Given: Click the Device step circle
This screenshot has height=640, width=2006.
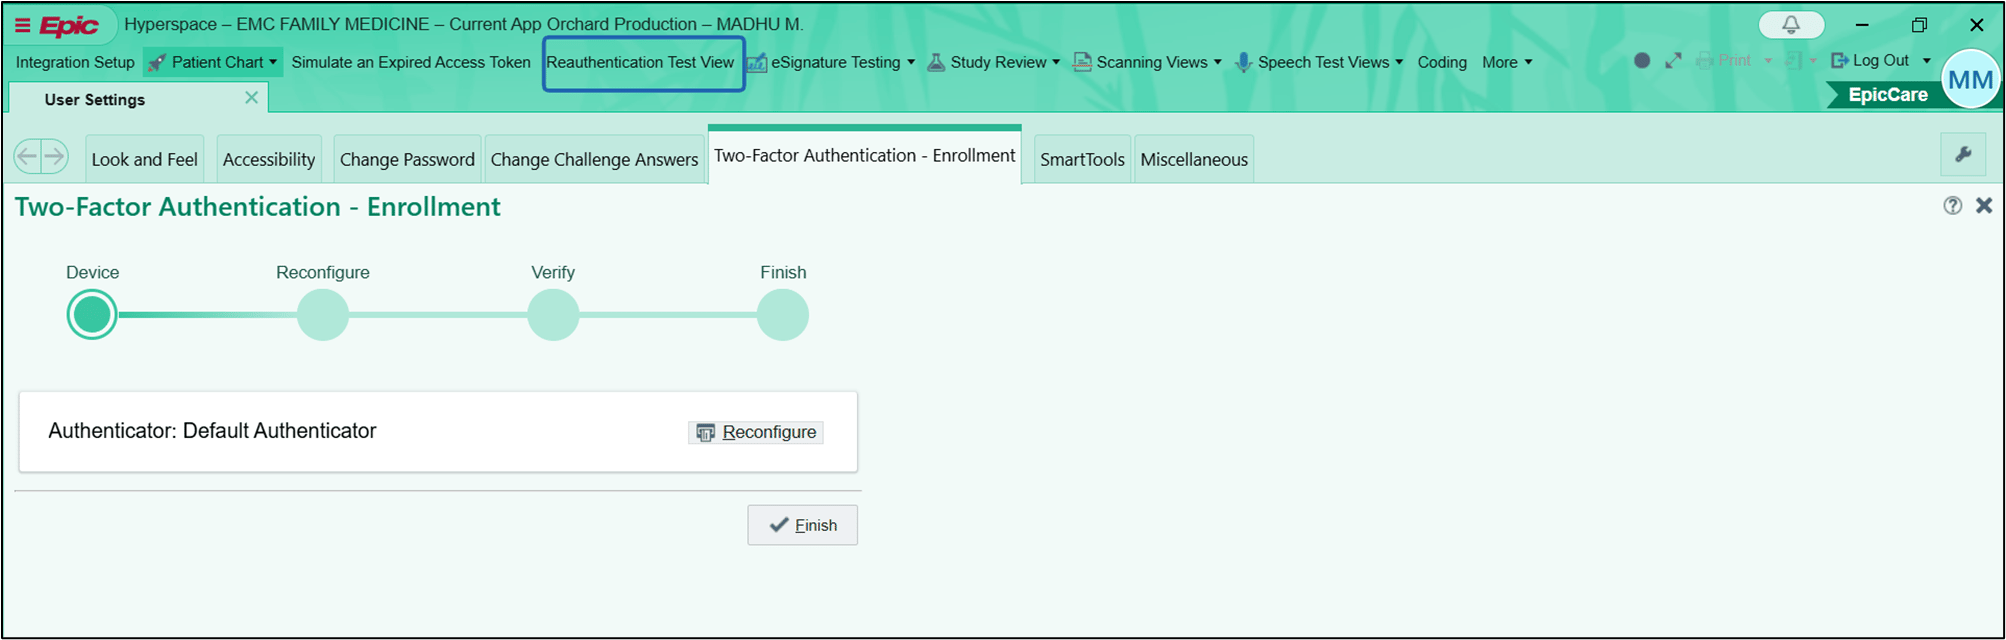Looking at the screenshot, I should (x=92, y=315).
